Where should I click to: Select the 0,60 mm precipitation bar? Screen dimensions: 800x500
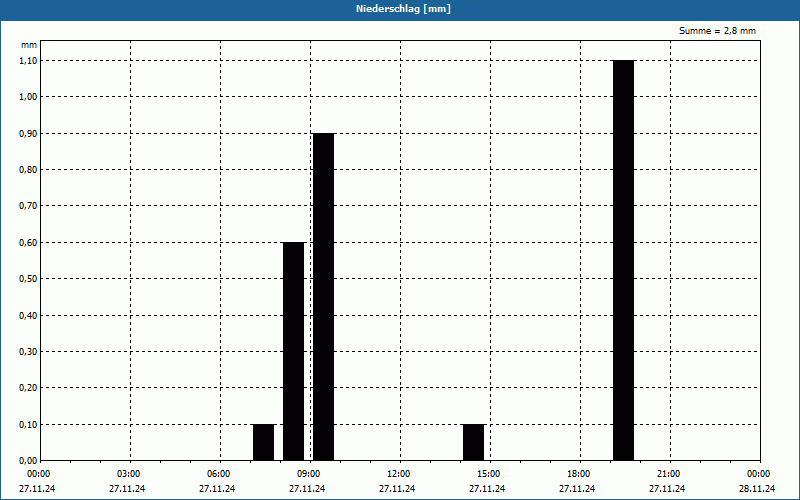pos(293,352)
